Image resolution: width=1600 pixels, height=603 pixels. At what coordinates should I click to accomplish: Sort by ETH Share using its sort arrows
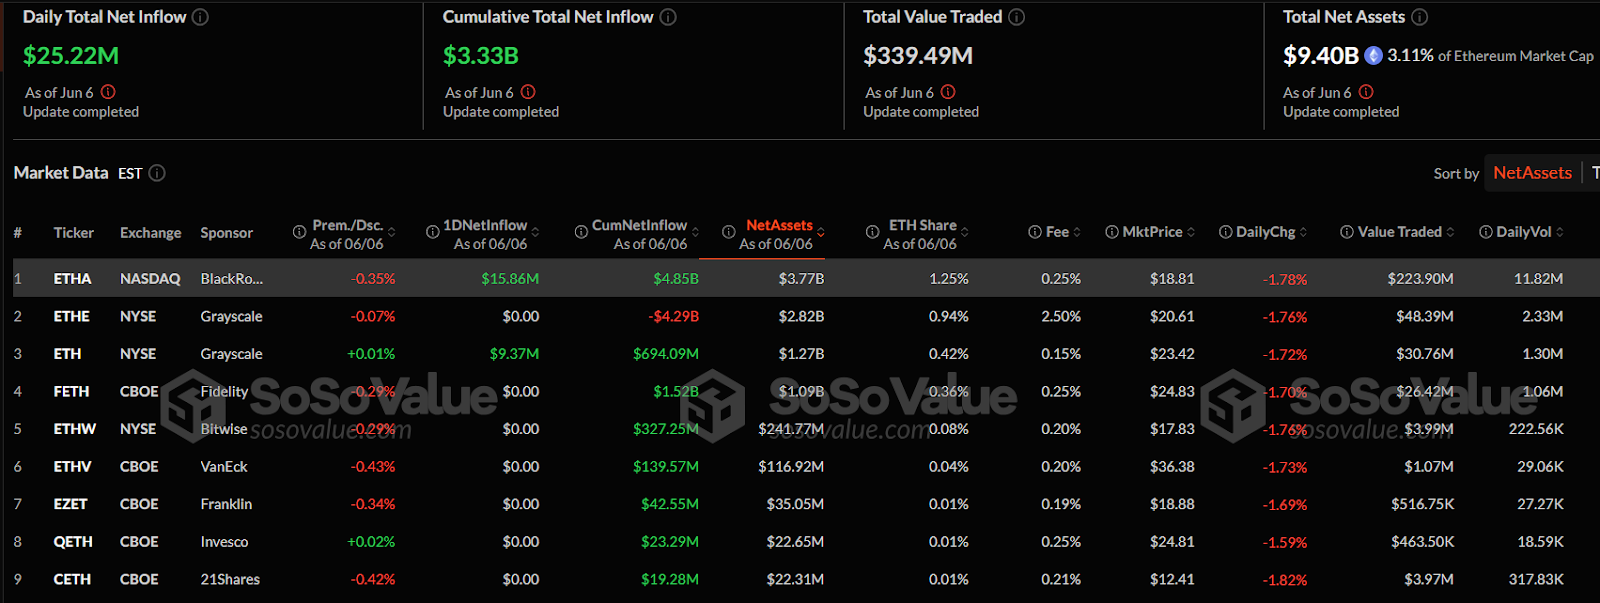coord(965,232)
